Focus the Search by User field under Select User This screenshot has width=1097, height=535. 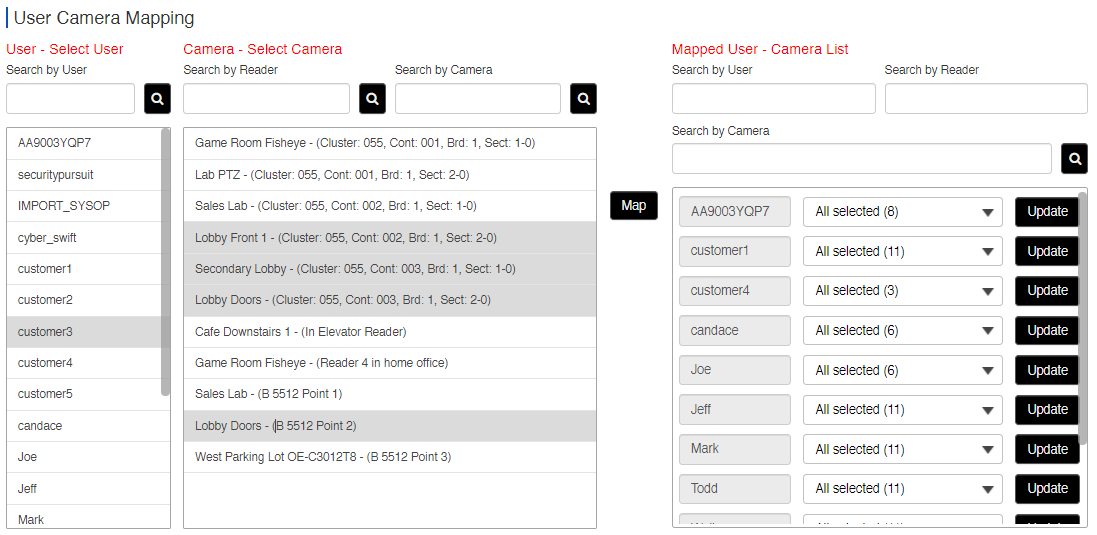pos(71,99)
